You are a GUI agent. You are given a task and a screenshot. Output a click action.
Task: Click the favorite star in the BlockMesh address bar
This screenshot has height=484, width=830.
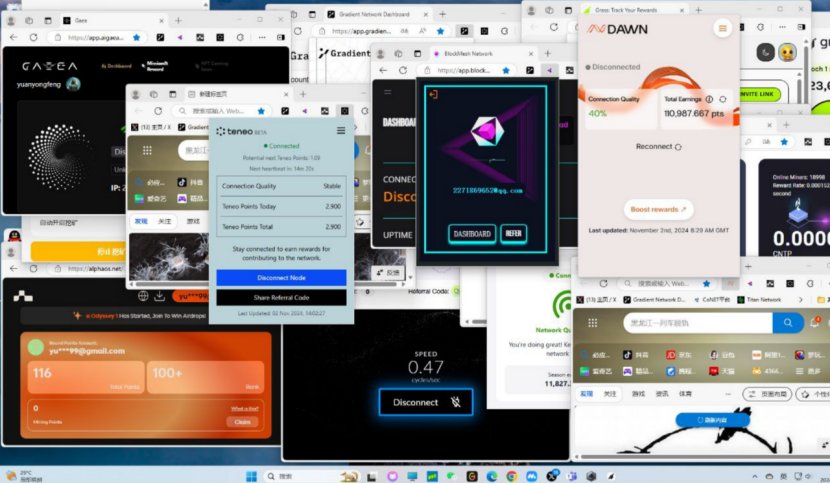point(506,70)
